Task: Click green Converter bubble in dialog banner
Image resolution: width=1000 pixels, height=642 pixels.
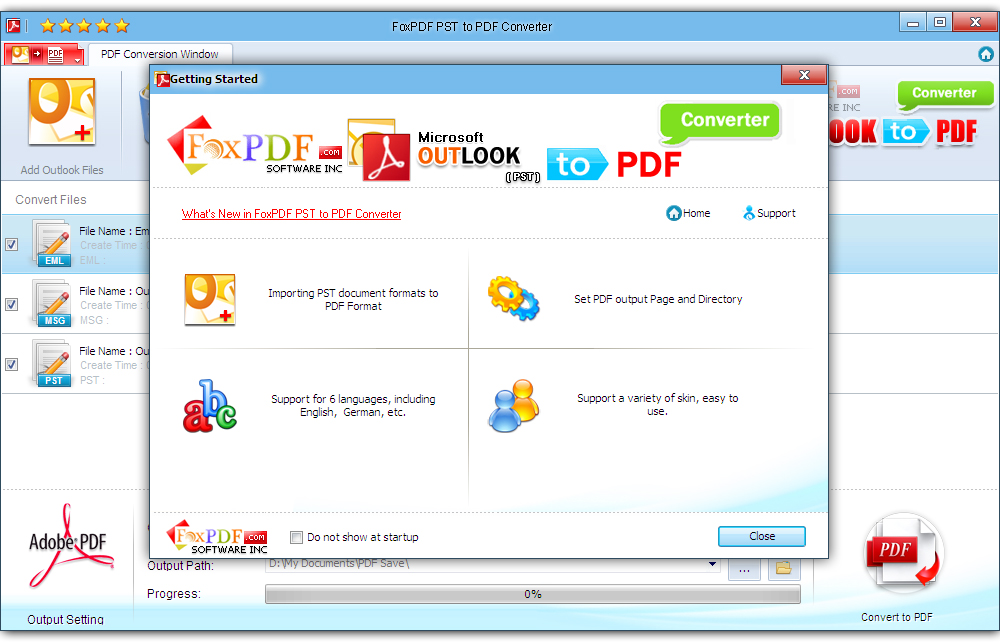Action: pyautogui.click(x=721, y=121)
